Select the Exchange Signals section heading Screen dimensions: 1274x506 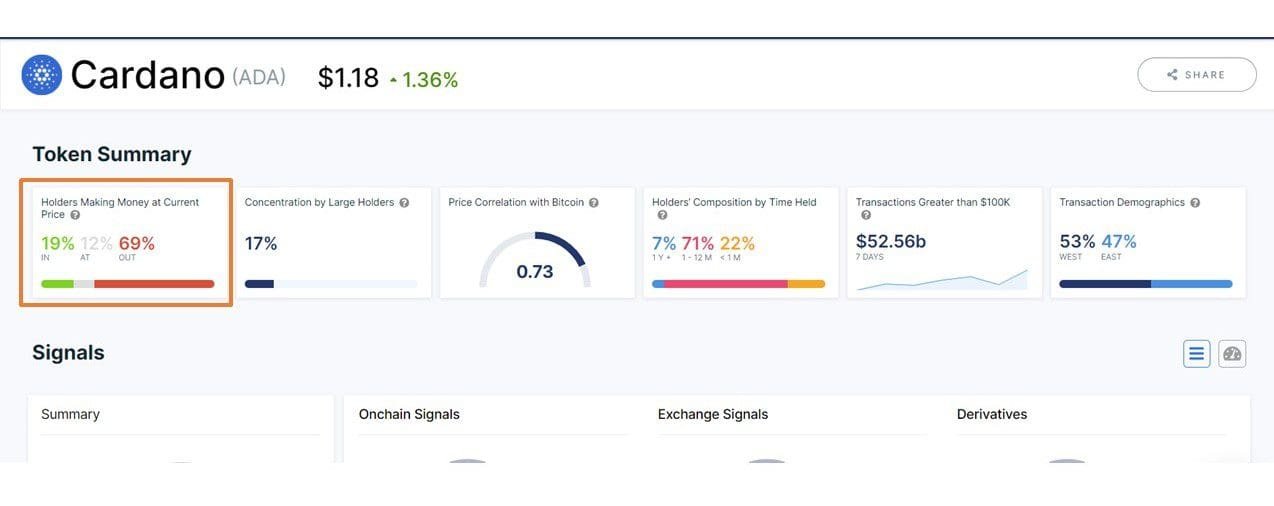coord(712,414)
